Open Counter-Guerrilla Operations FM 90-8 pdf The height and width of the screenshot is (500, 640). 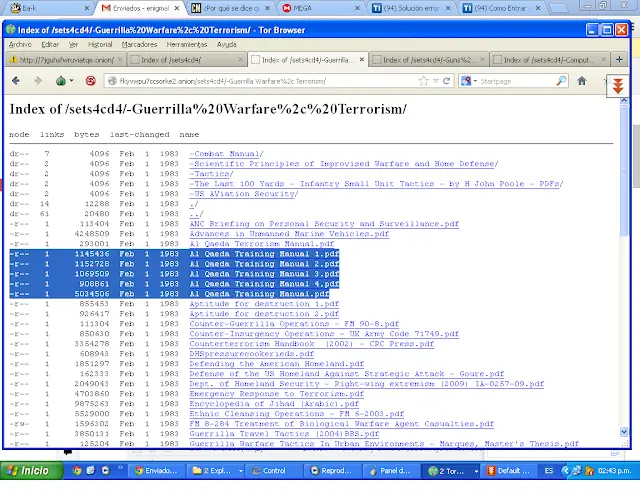click(x=294, y=324)
